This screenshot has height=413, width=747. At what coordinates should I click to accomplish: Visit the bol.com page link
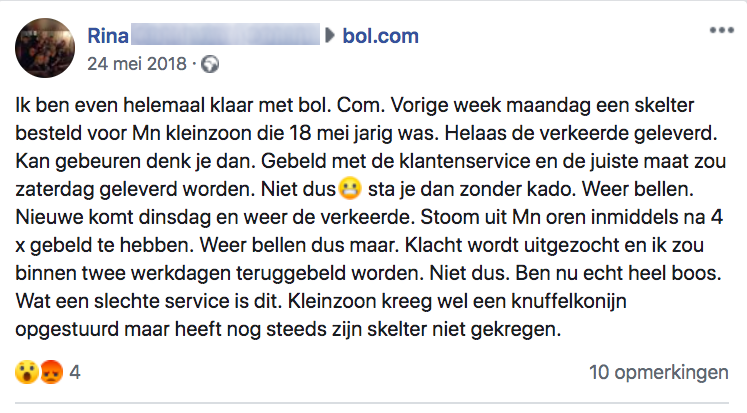[x=380, y=37]
